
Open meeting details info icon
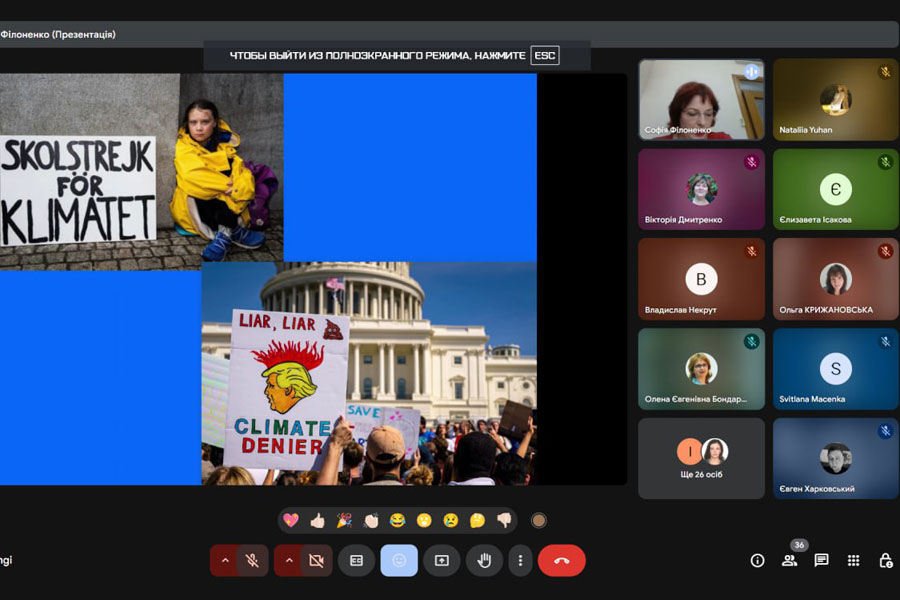[x=757, y=560]
